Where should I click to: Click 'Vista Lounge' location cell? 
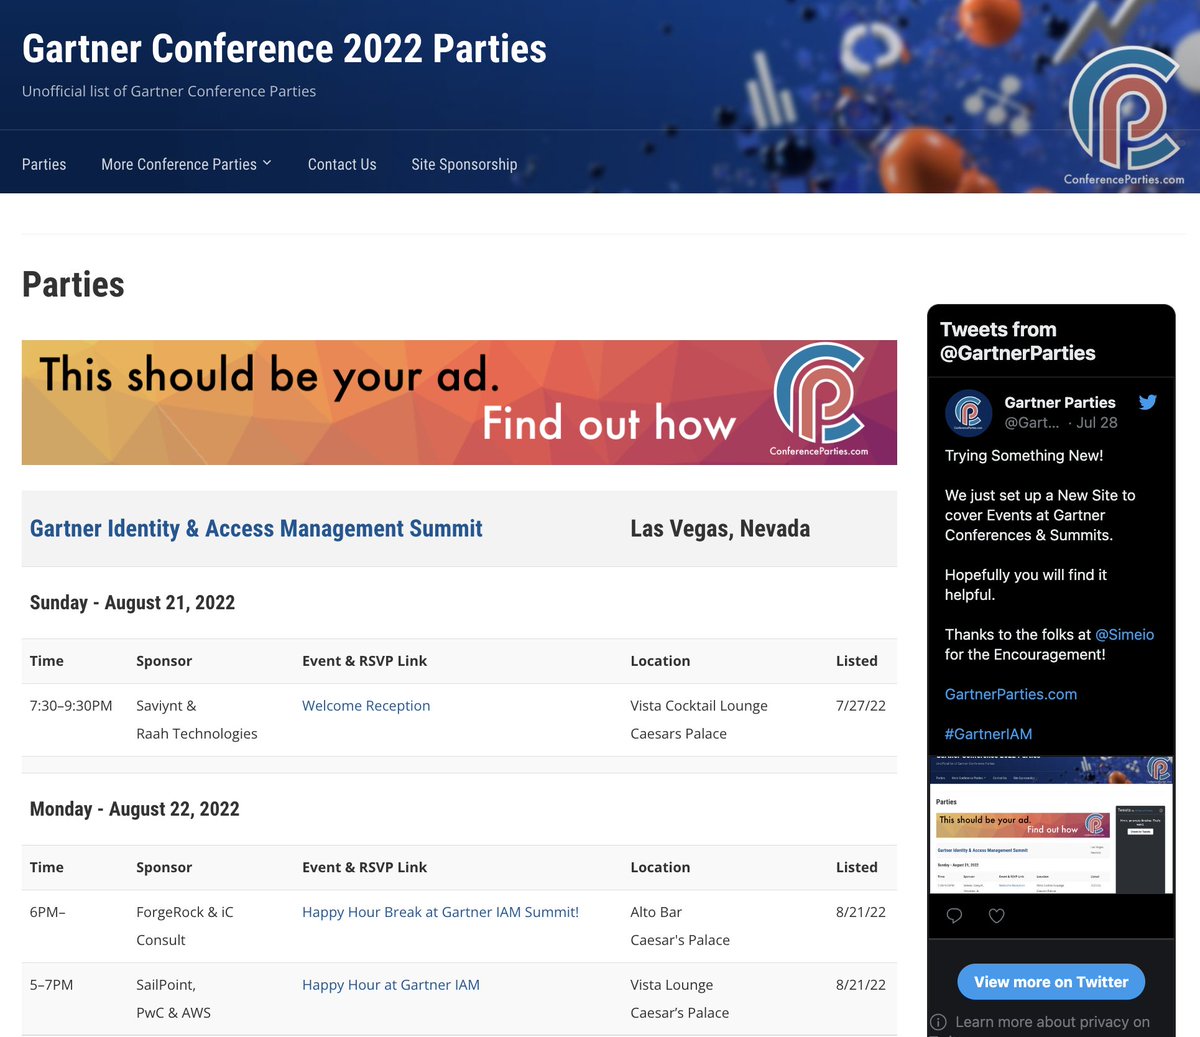pos(672,985)
